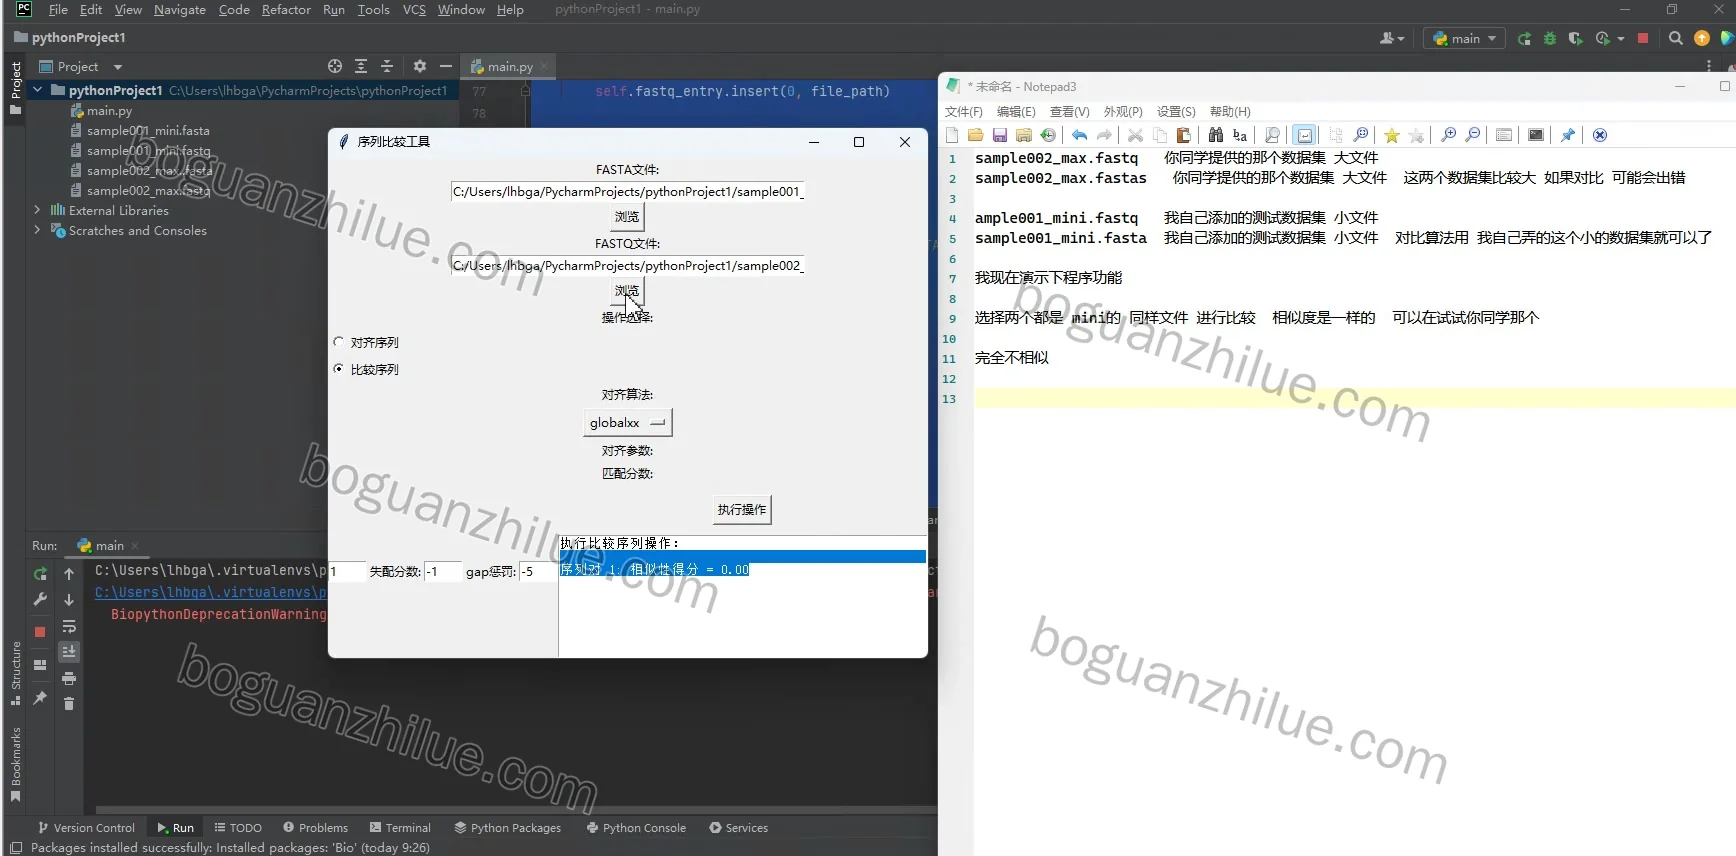Click Notepad3 find binoculars icon
The width and height of the screenshot is (1736, 856).
pos(1215,135)
